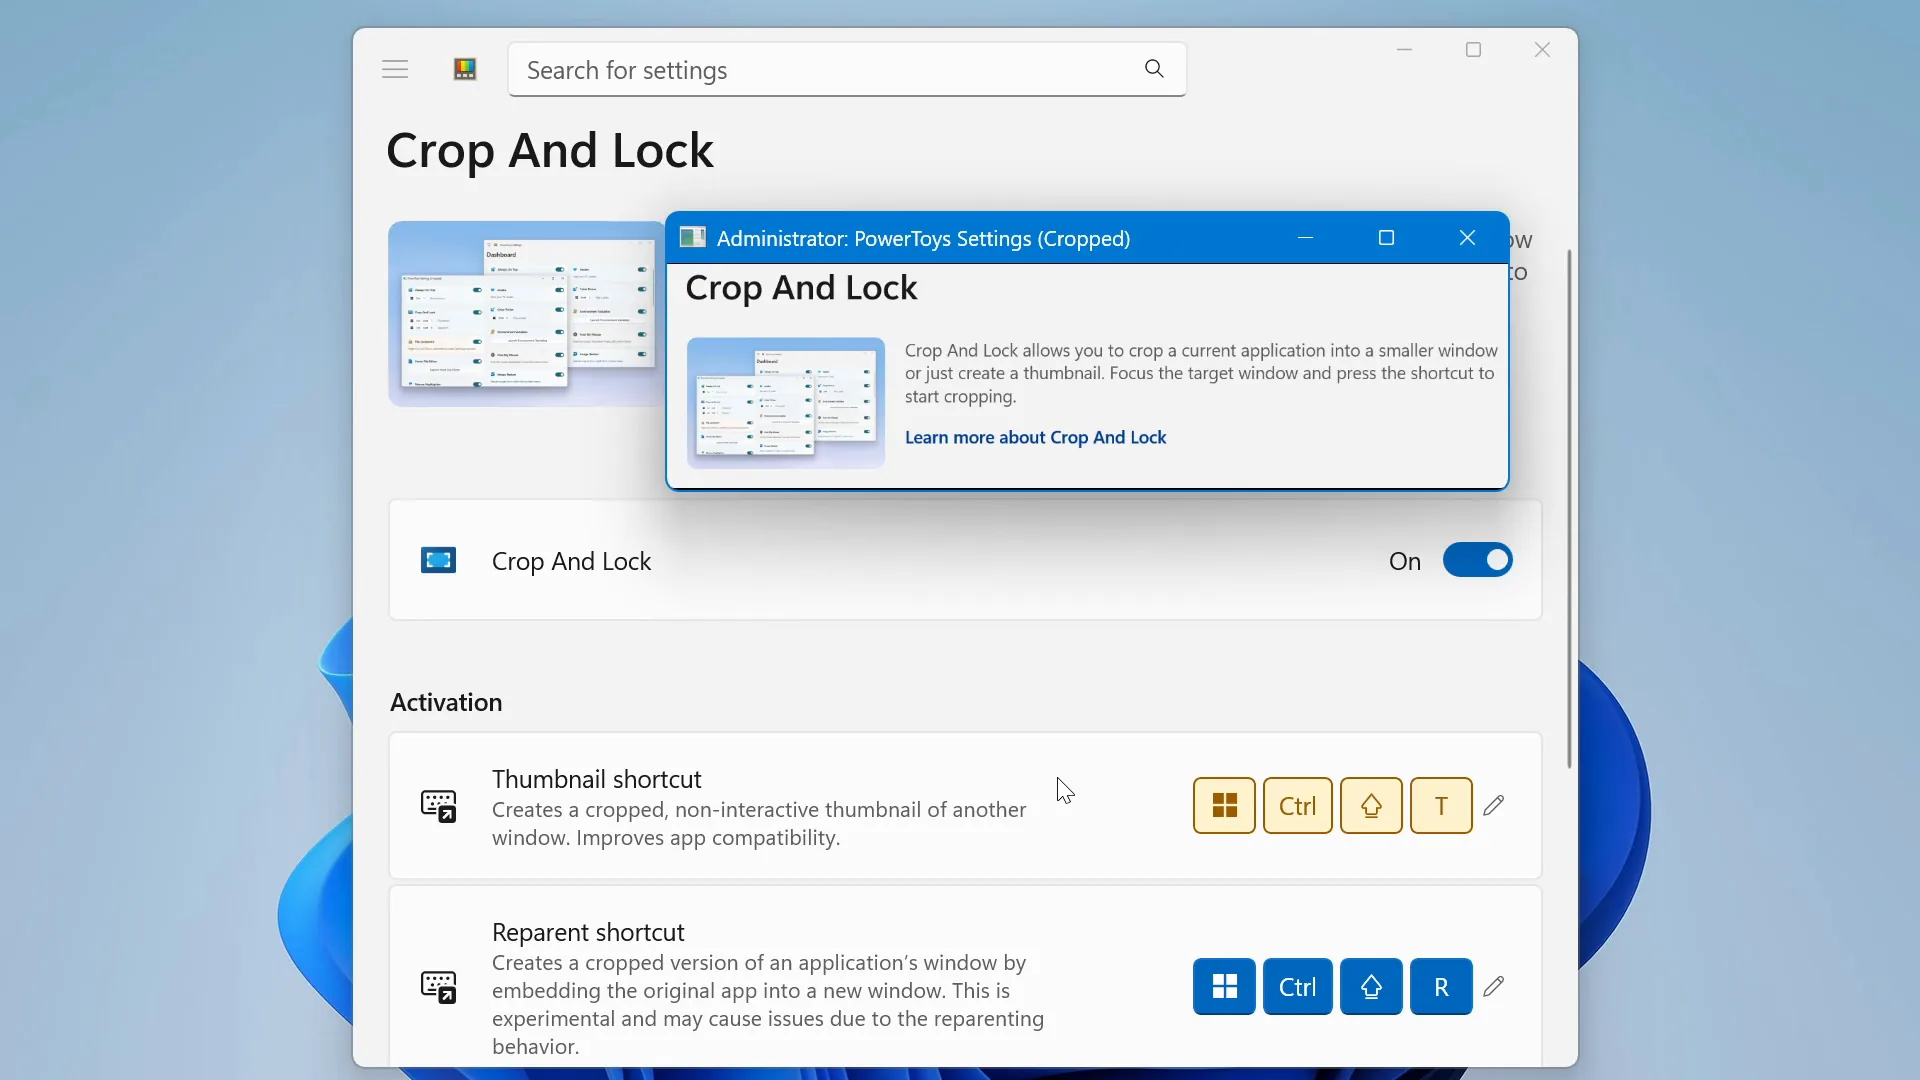Click the Windows key in Reparent shortcut
Viewport: 1920px width, 1080px height.
pos(1224,986)
